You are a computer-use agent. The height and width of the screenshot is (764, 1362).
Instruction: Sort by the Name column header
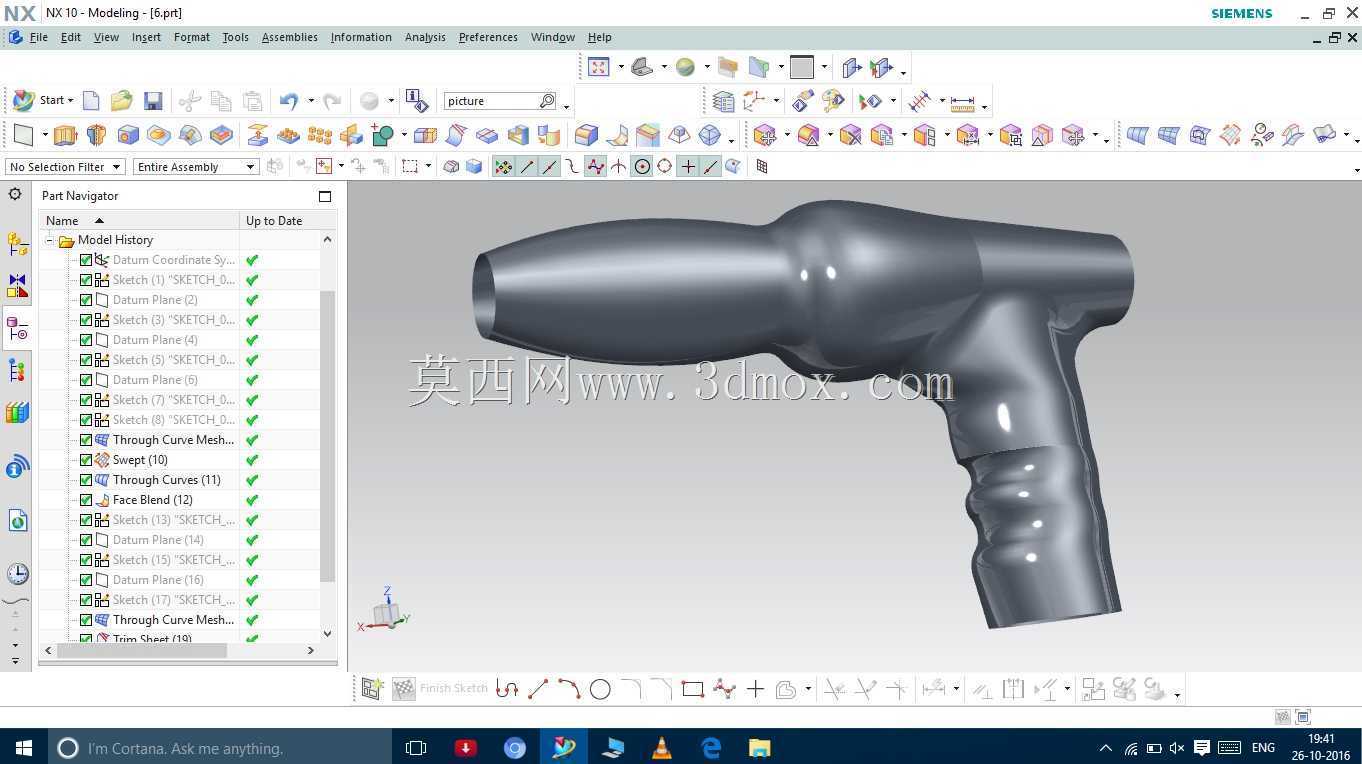click(139, 220)
